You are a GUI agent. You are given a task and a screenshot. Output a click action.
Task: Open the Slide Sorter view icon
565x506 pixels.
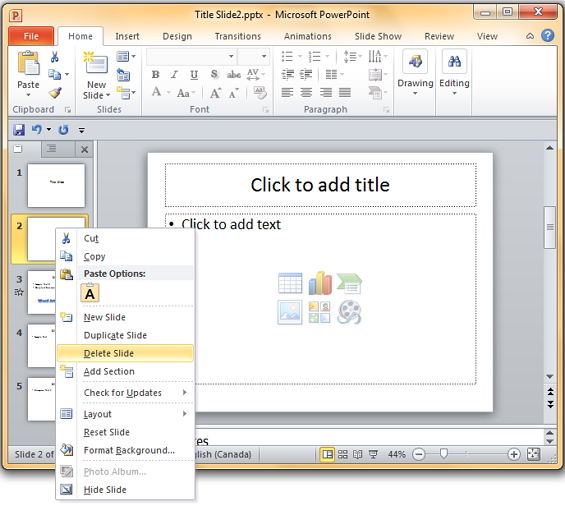coord(343,454)
